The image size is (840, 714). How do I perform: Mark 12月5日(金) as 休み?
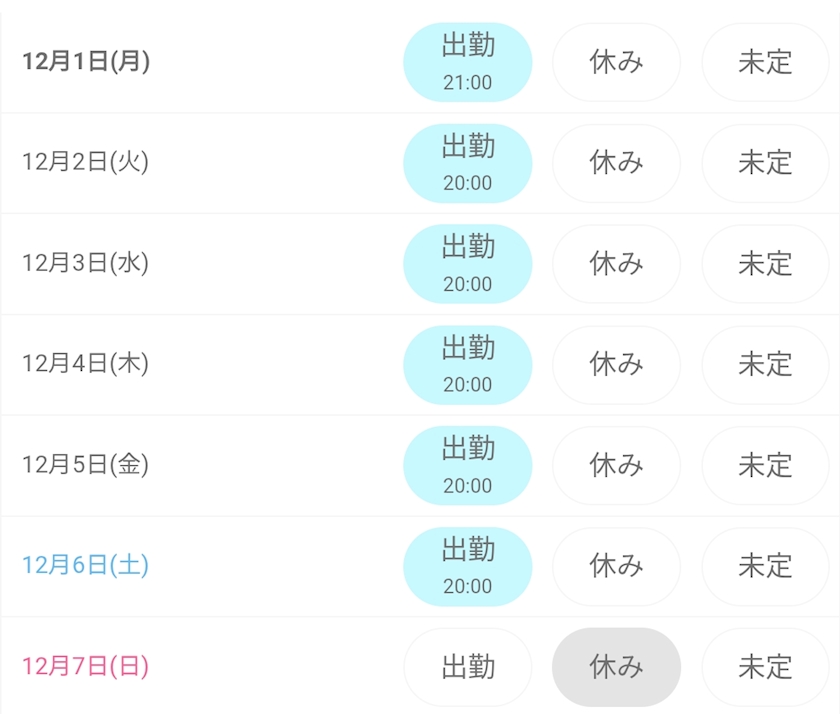616,465
